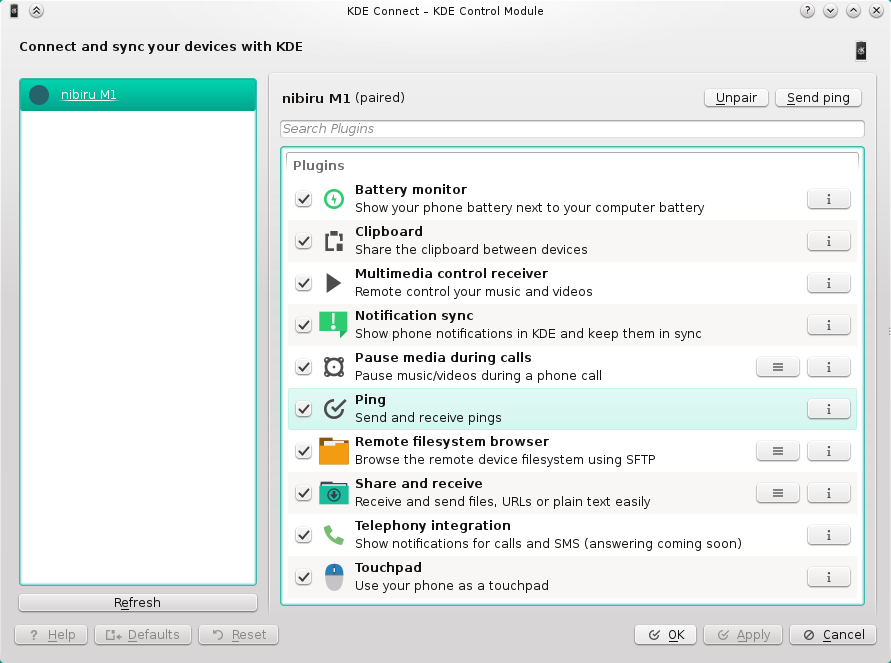Click 'Share the clipboard between devices' description
Screen dimensions: 891x663
click(x=471, y=249)
